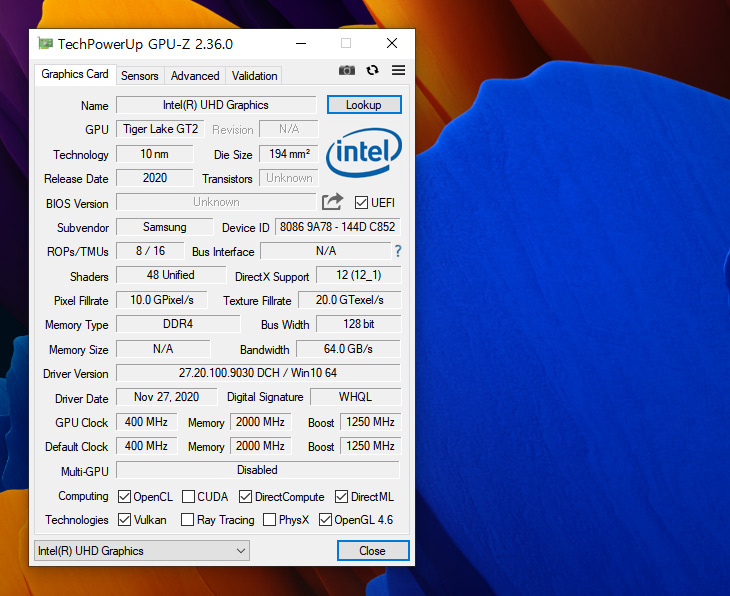This screenshot has width=730, height=596.
Task: Open the hamburger menu icon
Action: coord(399,70)
